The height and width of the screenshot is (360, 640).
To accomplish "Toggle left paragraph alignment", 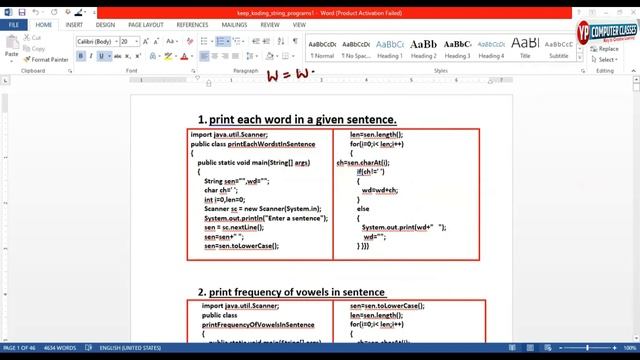I will click(204, 56).
